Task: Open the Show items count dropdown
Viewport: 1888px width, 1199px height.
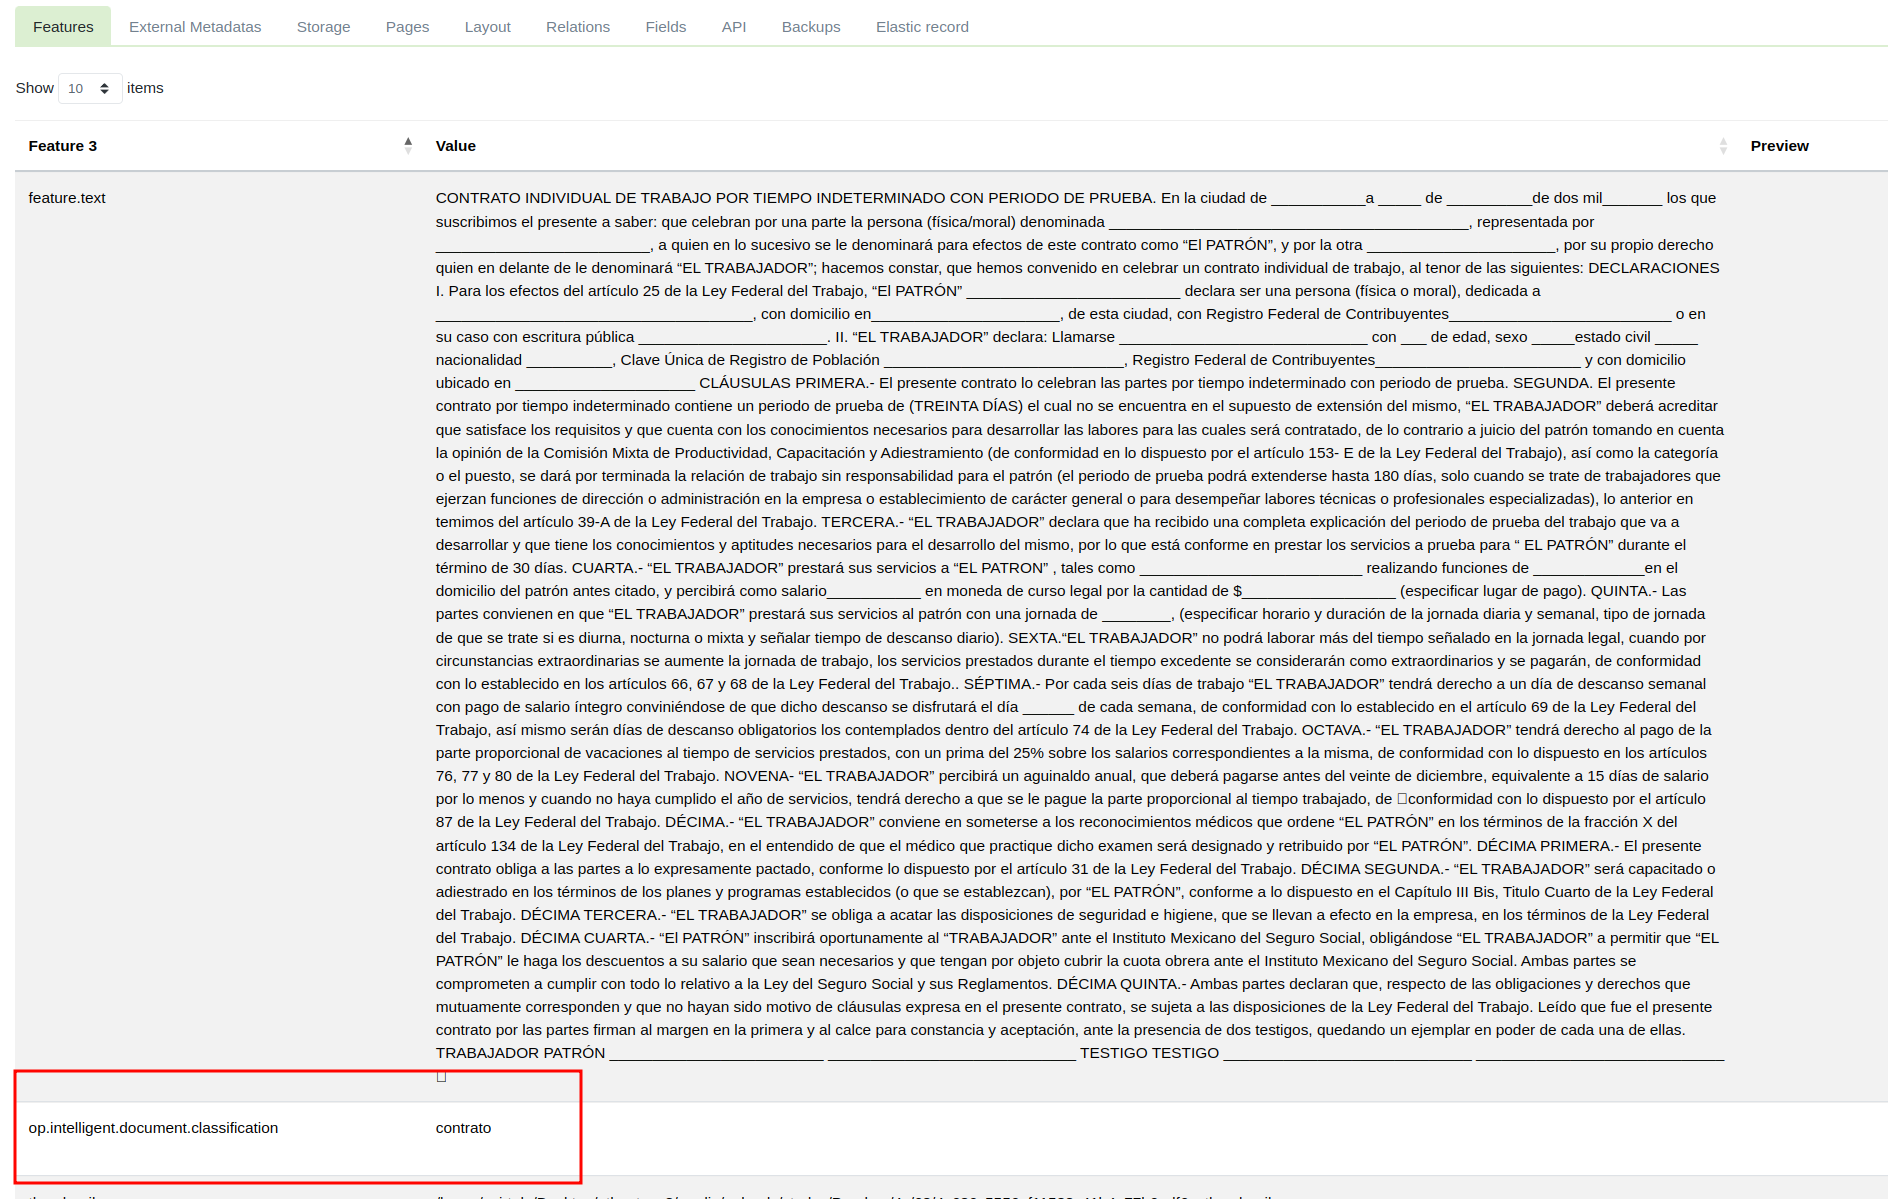Action: pos(90,88)
